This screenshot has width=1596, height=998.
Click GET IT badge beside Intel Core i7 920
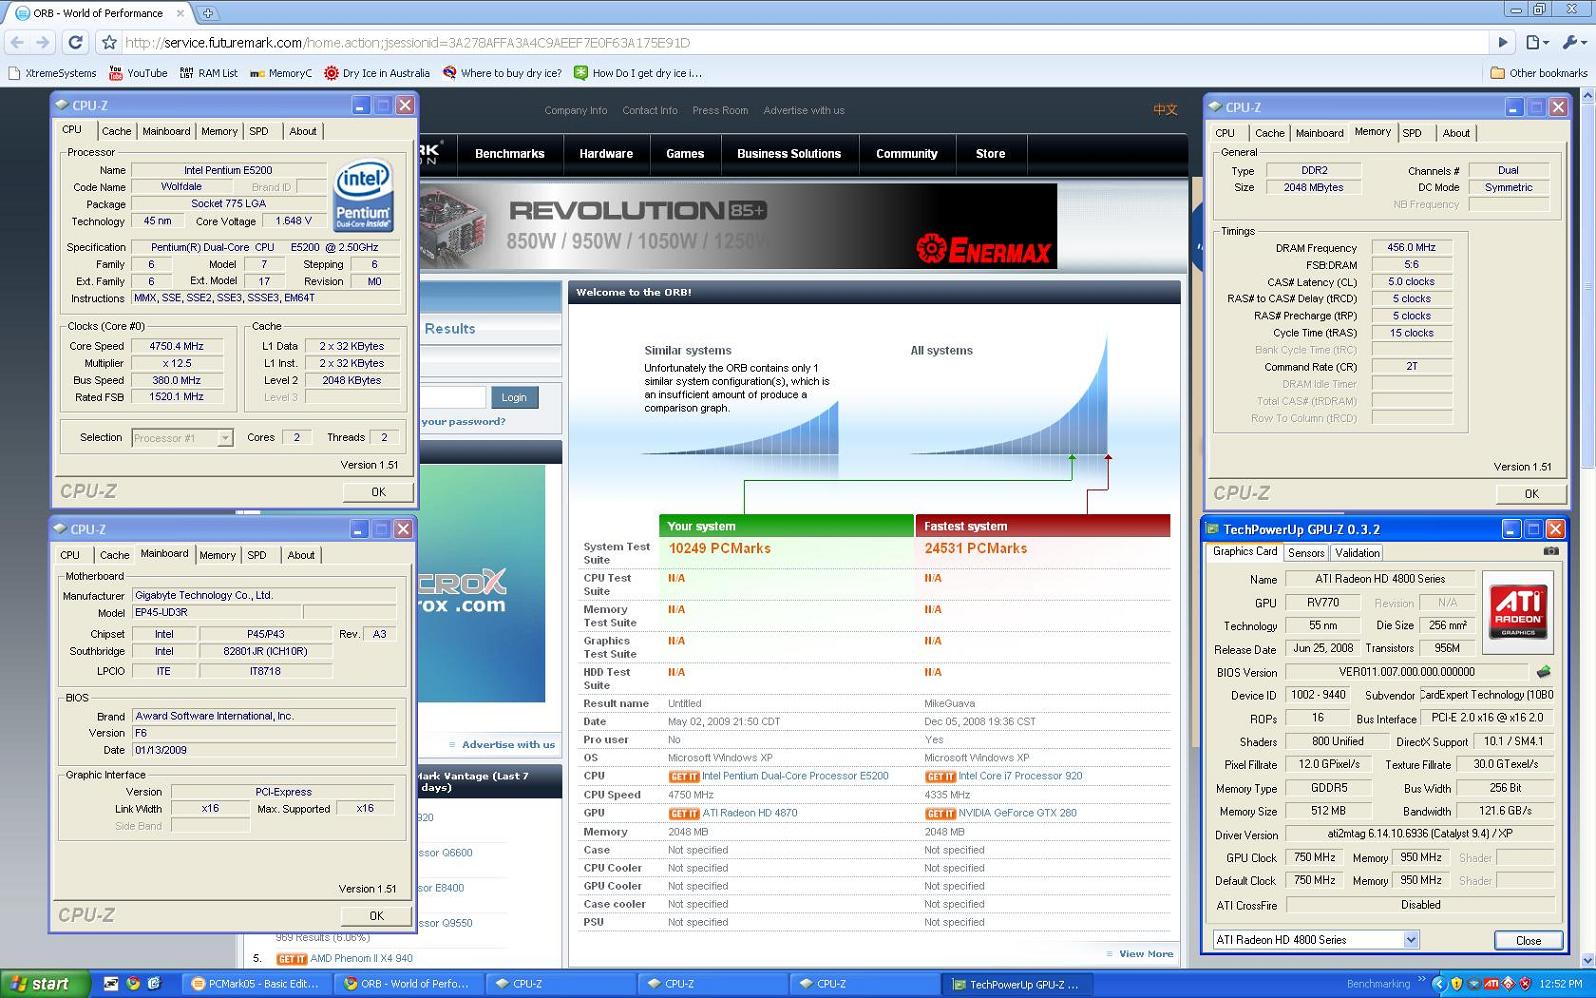pos(940,776)
